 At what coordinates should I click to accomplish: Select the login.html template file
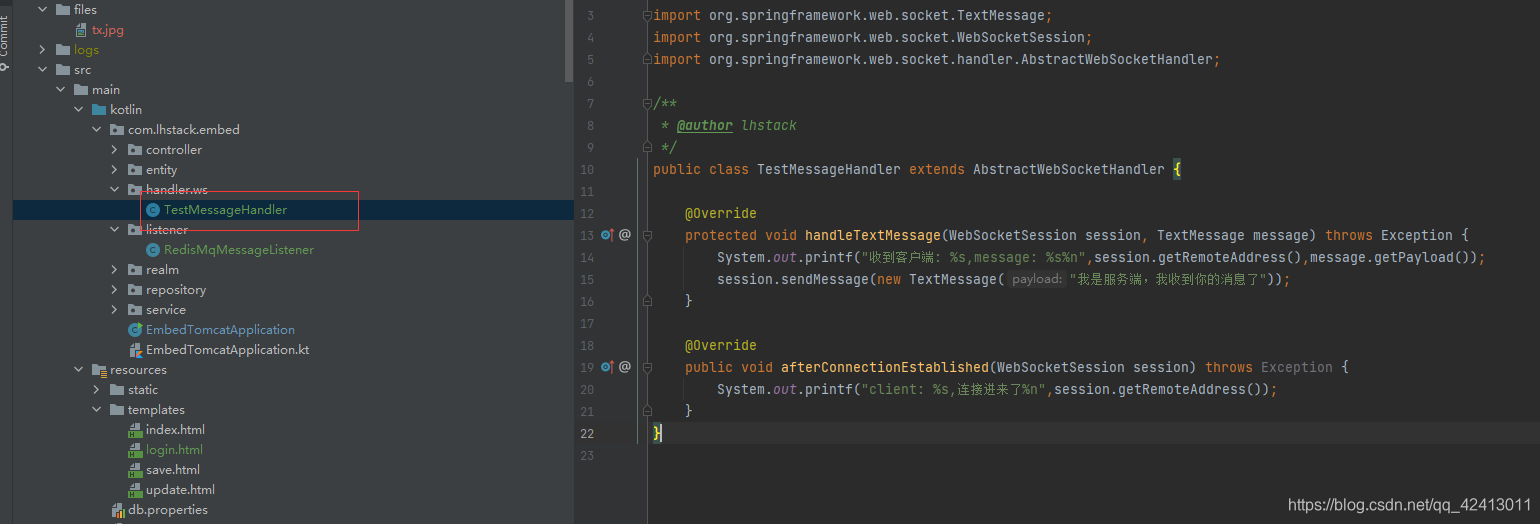tap(174, 450)
